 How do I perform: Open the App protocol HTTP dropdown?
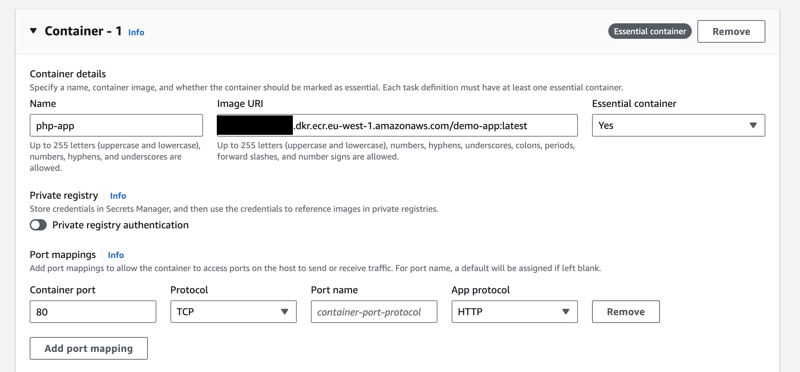click(x=514, y=312)
